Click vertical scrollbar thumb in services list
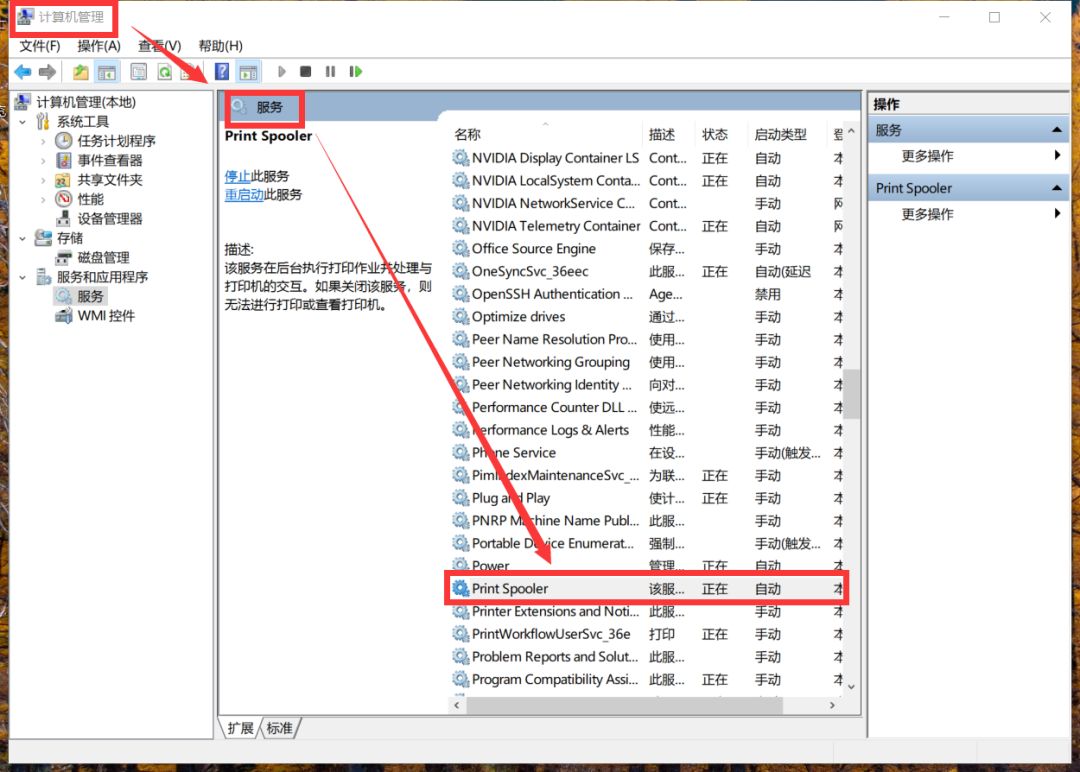This screenshot has width=1080, height=772. 852,394
